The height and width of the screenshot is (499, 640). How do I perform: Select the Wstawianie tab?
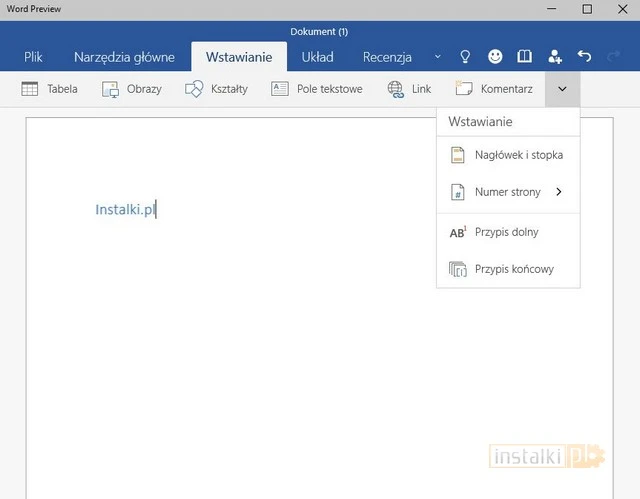point(239,57)
